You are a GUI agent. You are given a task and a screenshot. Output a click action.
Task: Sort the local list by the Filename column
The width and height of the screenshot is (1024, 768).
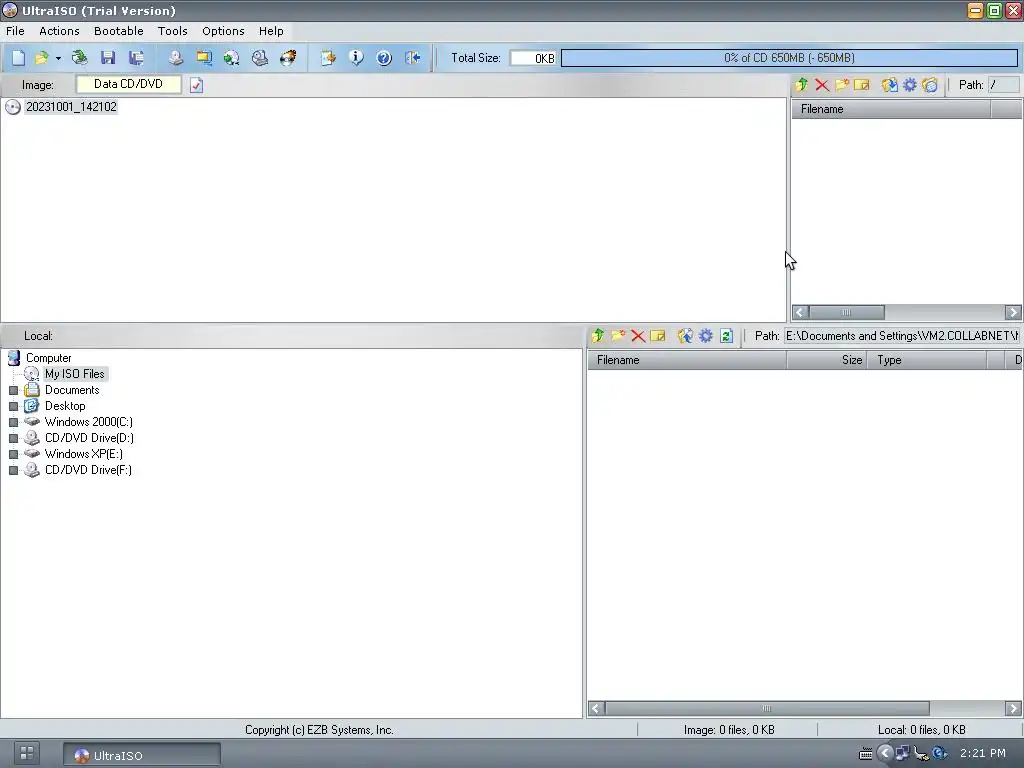[x=687, y=360]
